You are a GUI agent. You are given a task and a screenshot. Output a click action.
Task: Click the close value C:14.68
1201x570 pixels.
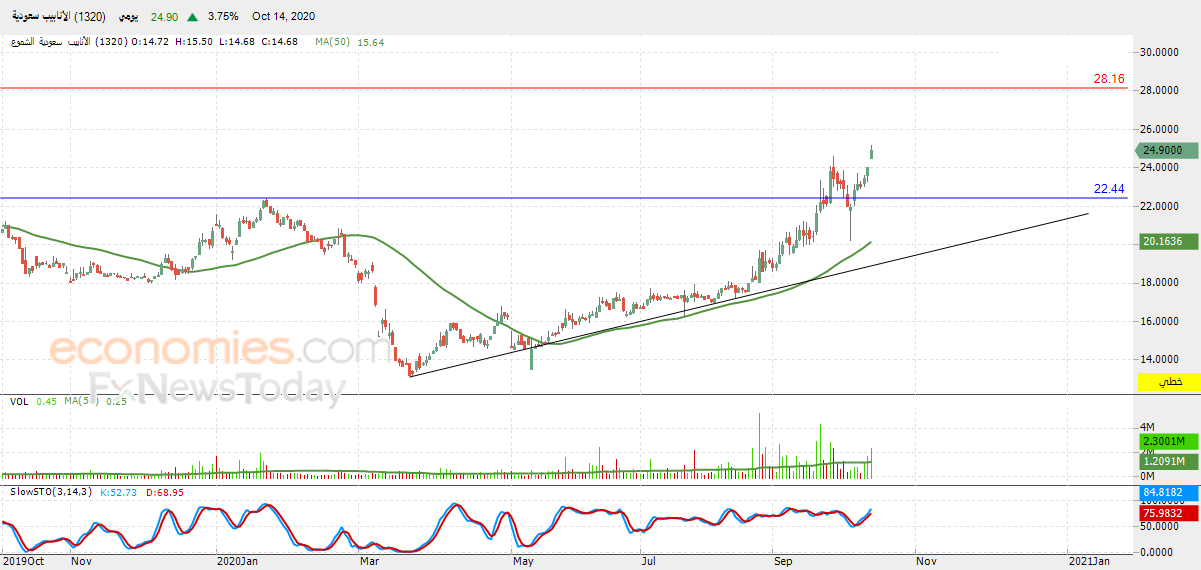tap(278, 42)
